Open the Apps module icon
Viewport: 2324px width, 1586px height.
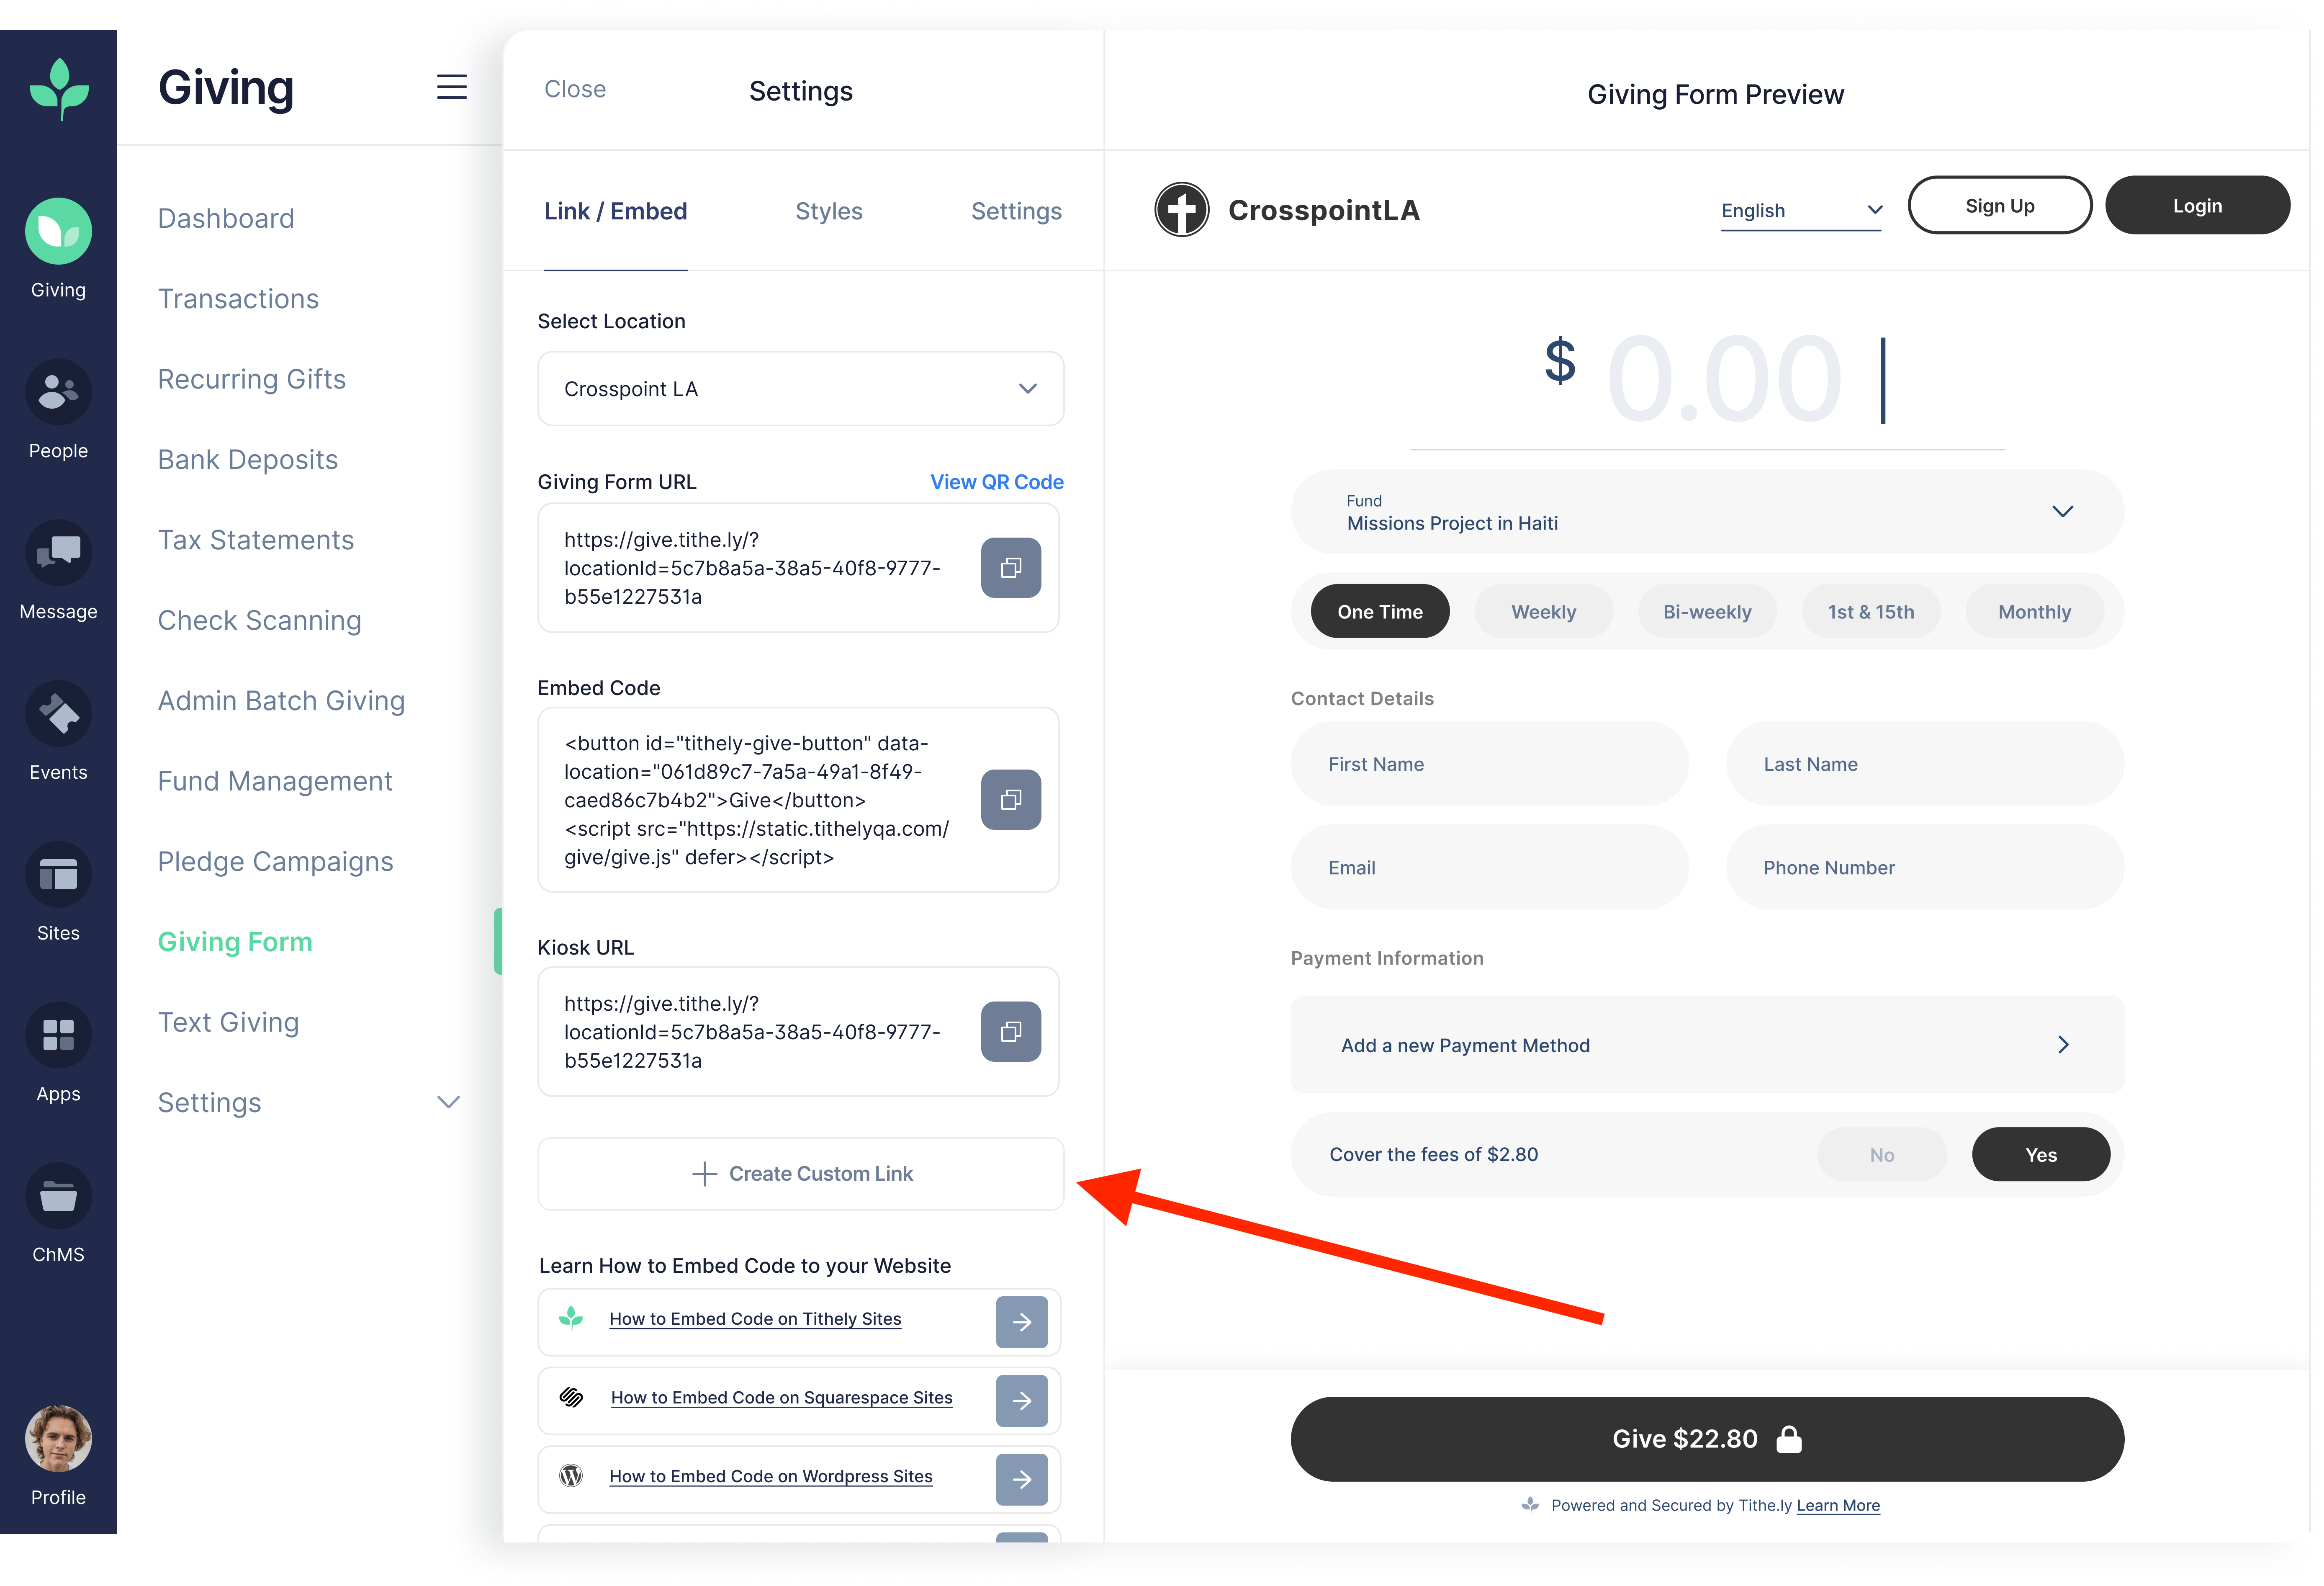click(x=58, y=1035)
